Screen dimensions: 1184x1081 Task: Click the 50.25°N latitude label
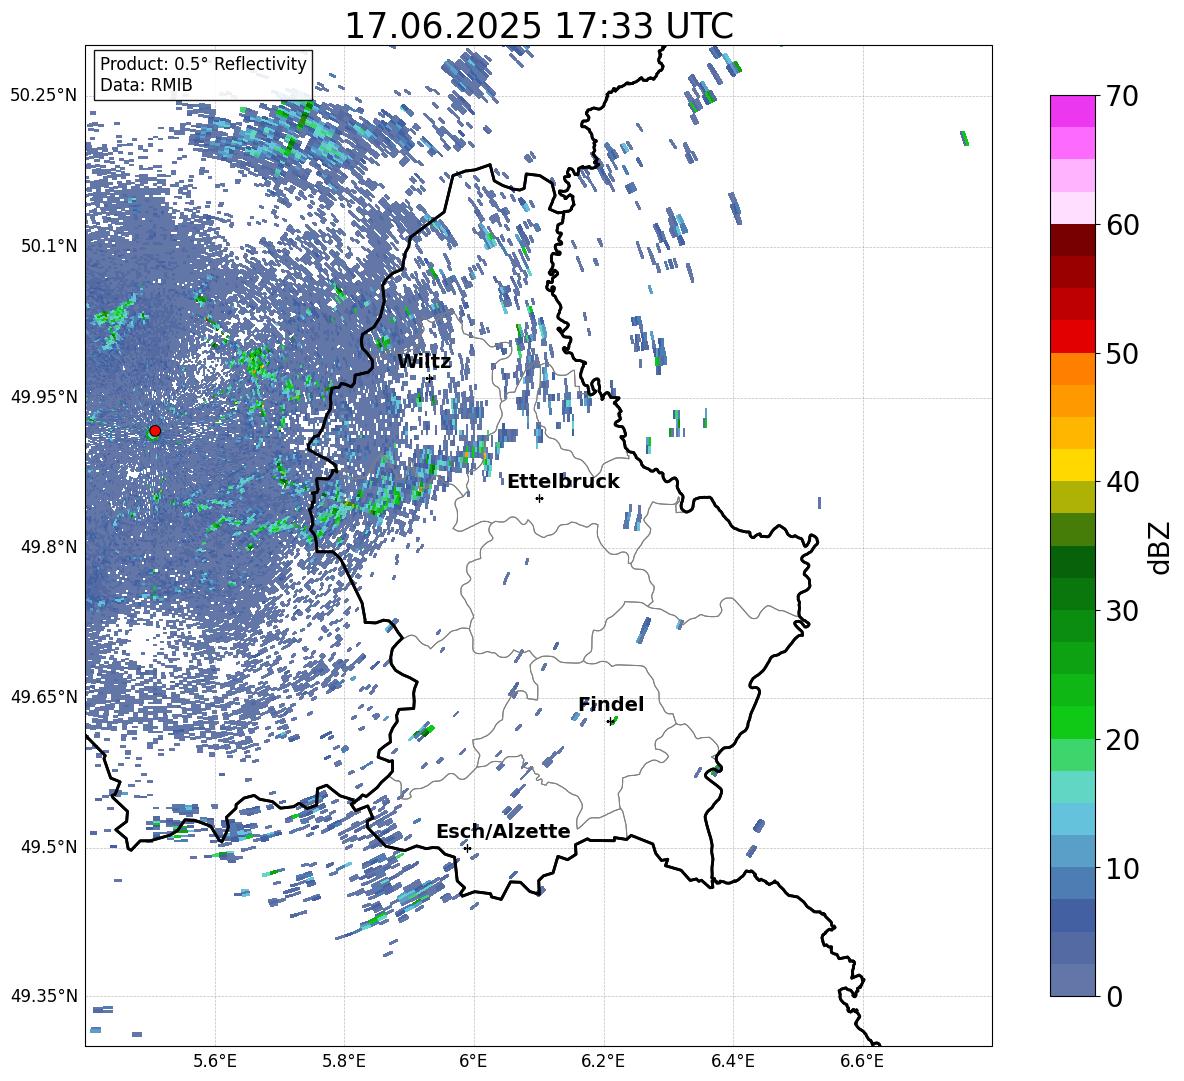tap(44, 96)
